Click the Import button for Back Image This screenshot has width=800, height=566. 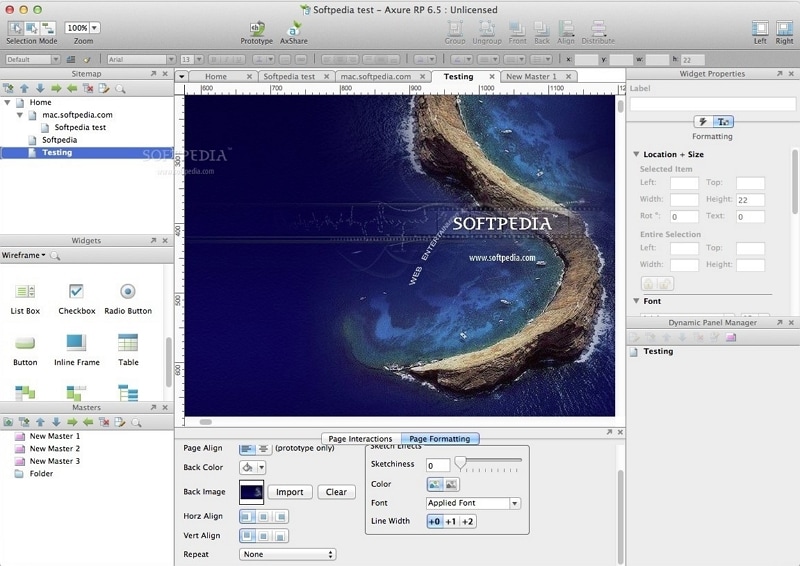290,492
